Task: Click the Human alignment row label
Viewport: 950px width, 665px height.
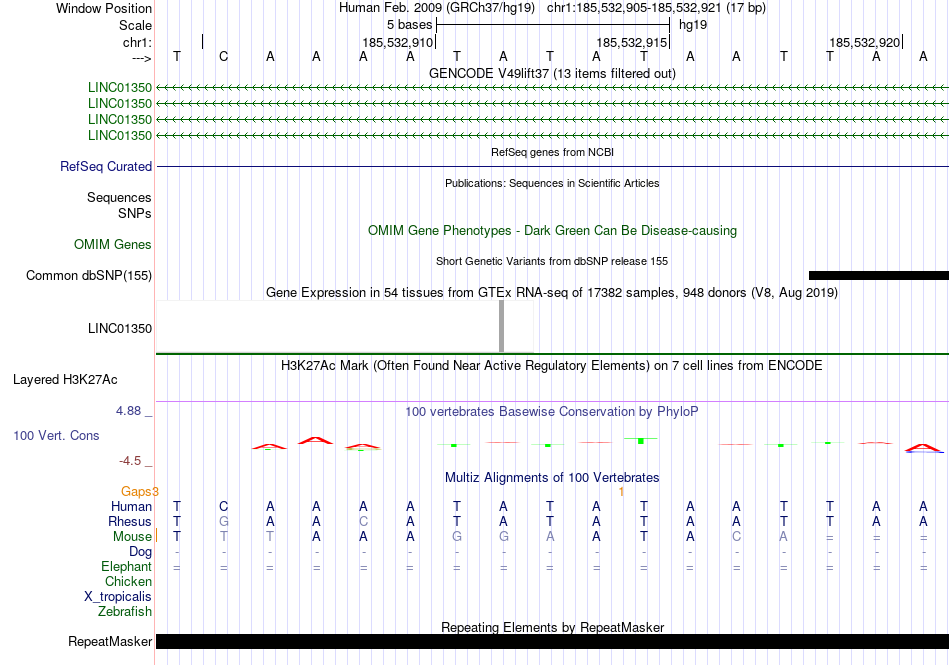Action: tap(131, 506)
